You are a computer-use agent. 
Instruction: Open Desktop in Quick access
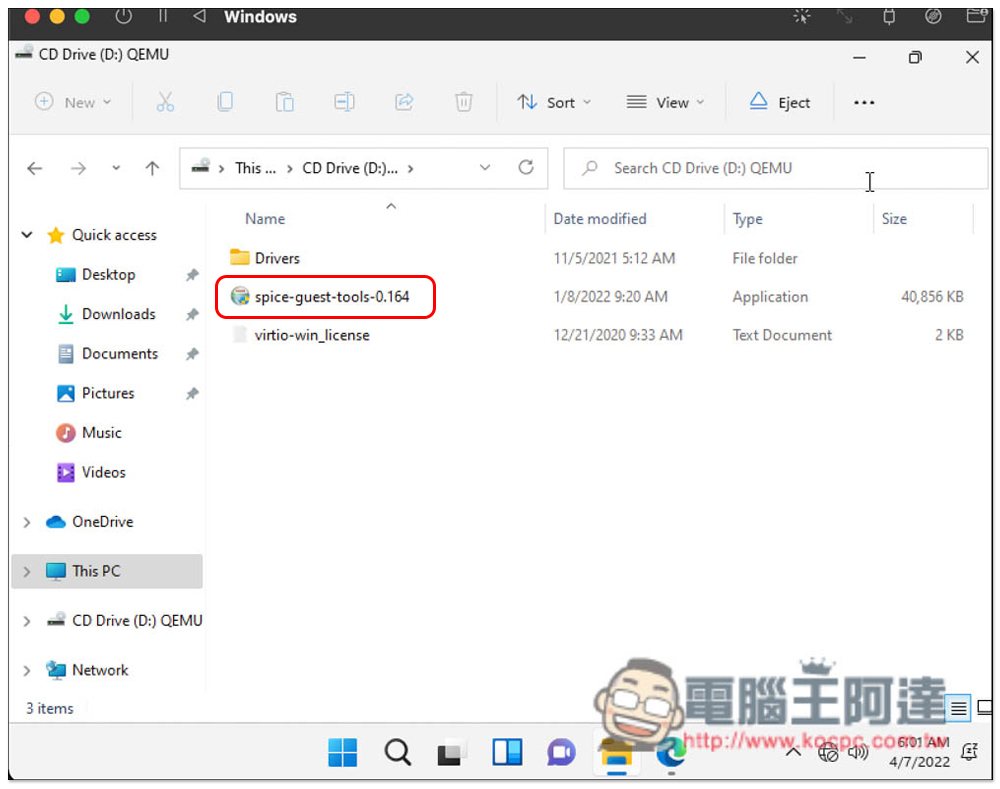[96, 275]
